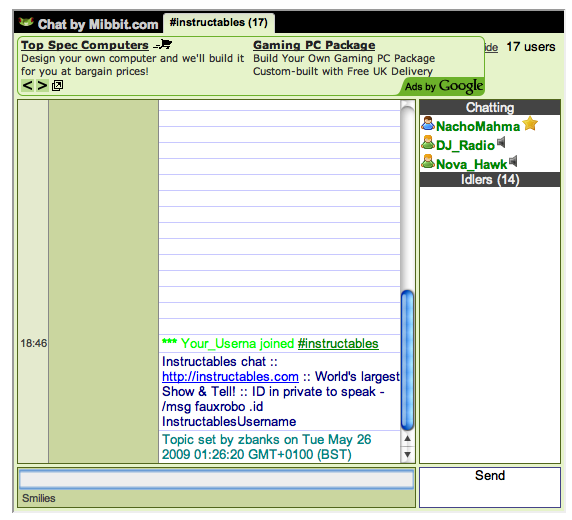The width and height of the screenshot is (572, 520).
Task: Click the speaker icon next to Nova_Hawk
Action: point(513,161)
